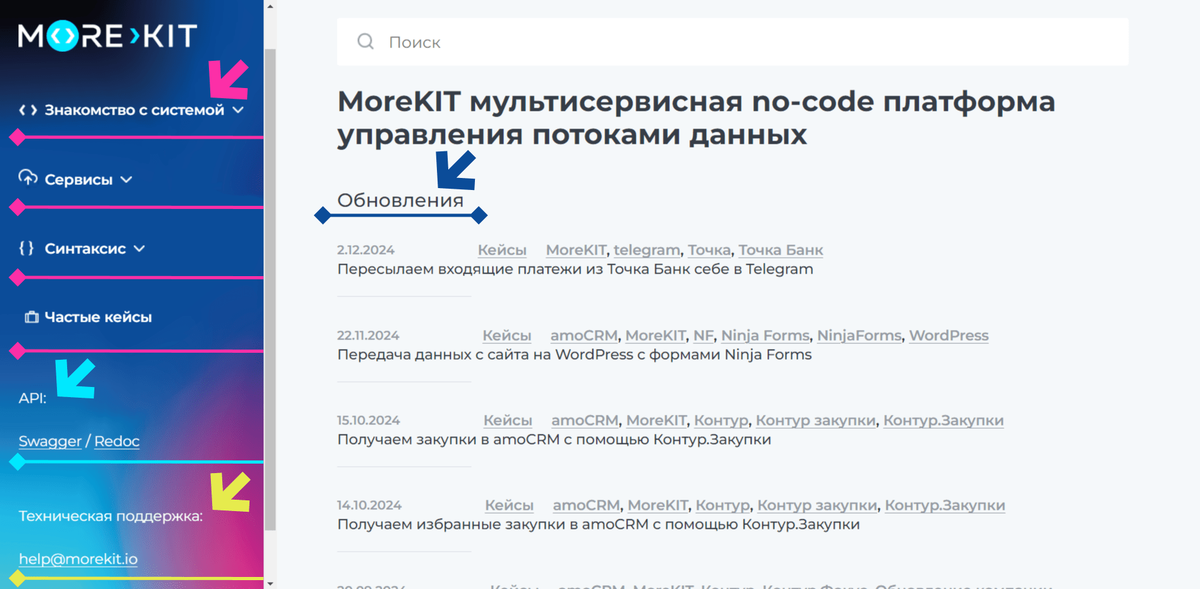Viewport: 1200px width, 589px height.
Task: Click Кейсы category in the 15.10.2024 entry
Action: point(508,420)
